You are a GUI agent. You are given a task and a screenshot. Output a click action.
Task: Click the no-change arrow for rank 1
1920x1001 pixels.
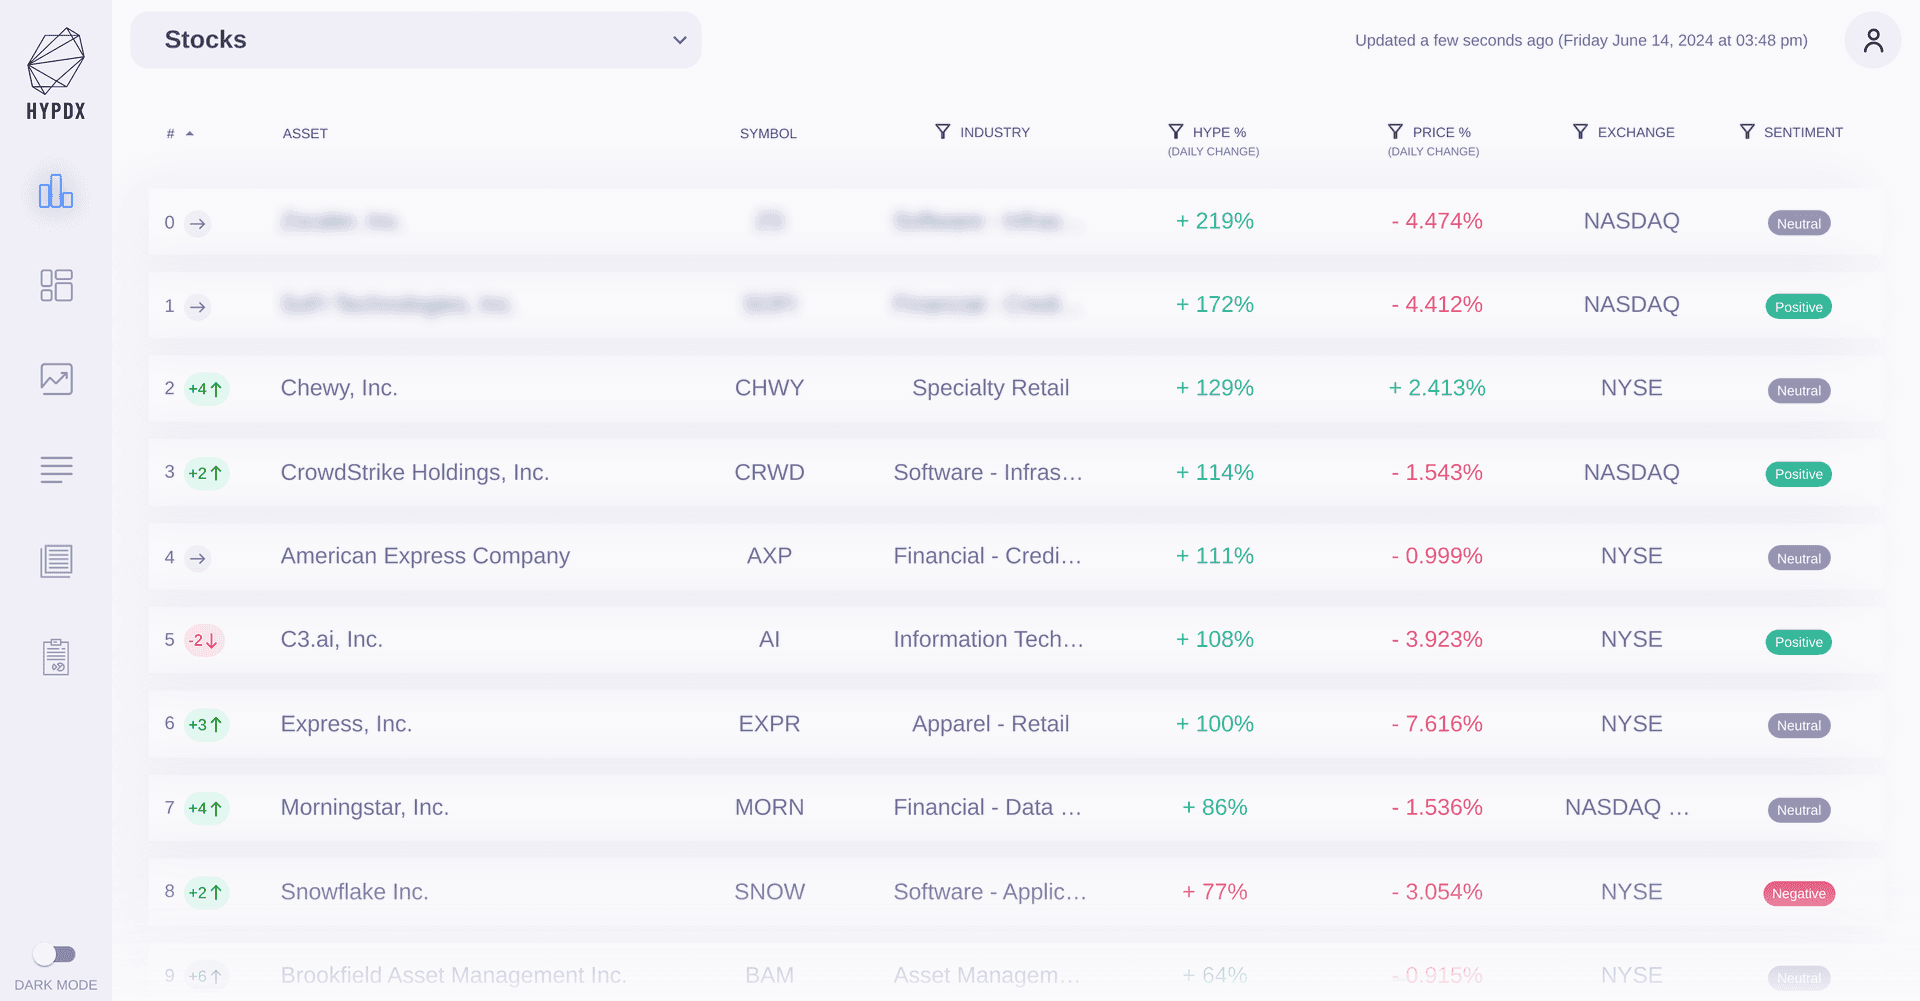coord(198,307)
